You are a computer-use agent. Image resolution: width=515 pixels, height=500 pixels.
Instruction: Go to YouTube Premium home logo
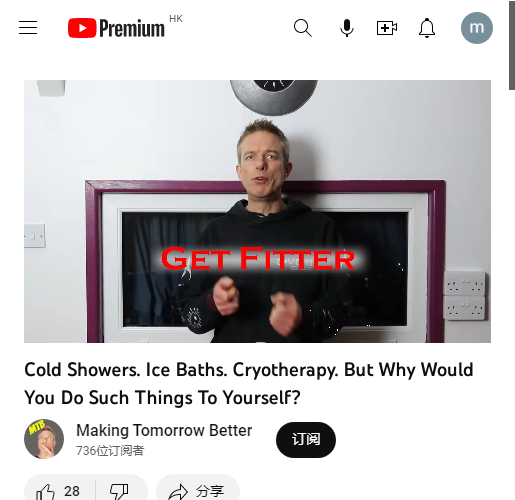(x=116, y=28)
